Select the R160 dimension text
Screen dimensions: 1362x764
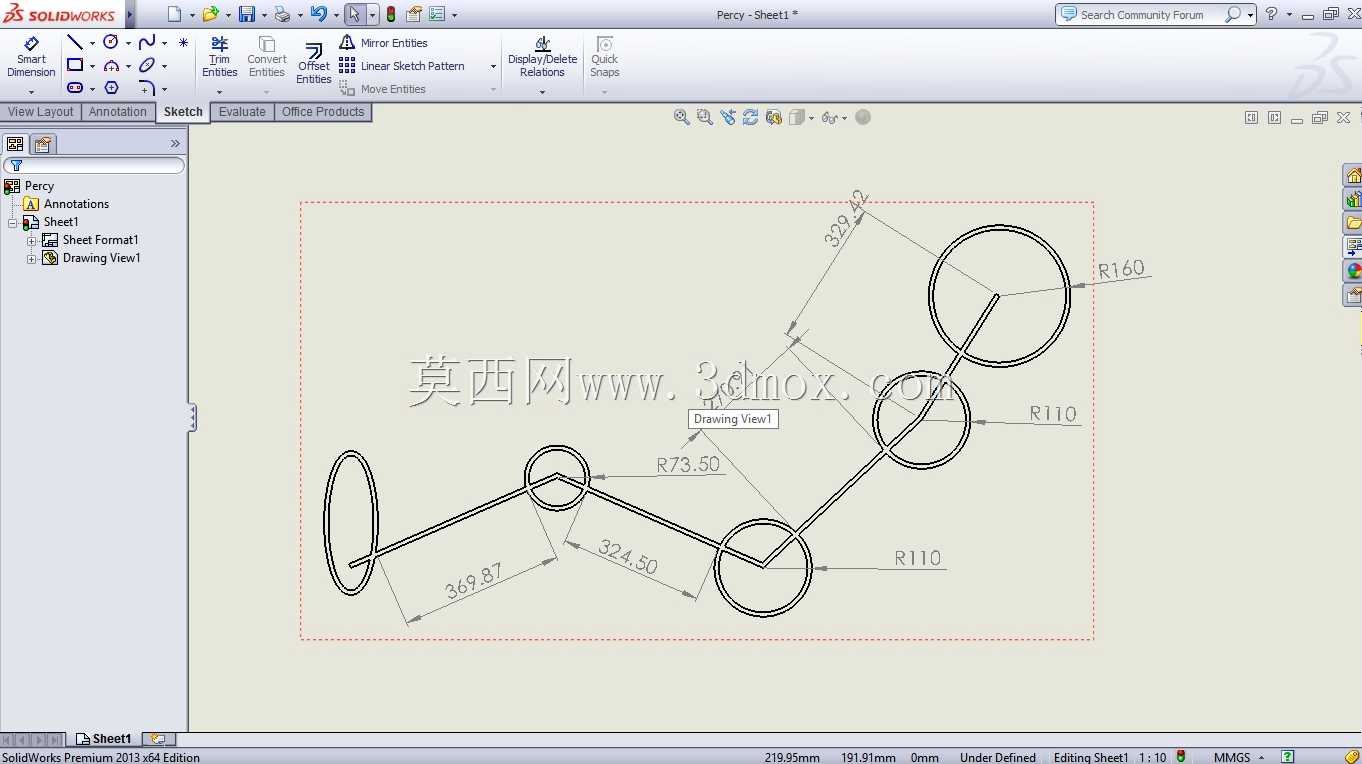point(1121,269)
